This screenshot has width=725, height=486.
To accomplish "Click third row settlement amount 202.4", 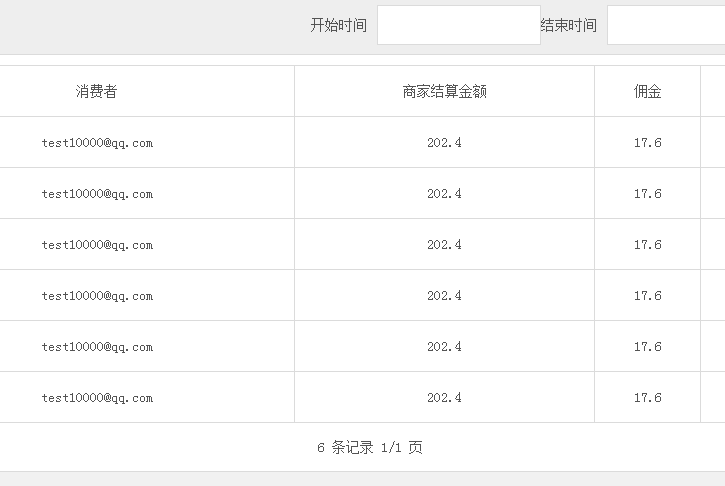I will click(444, 244).
